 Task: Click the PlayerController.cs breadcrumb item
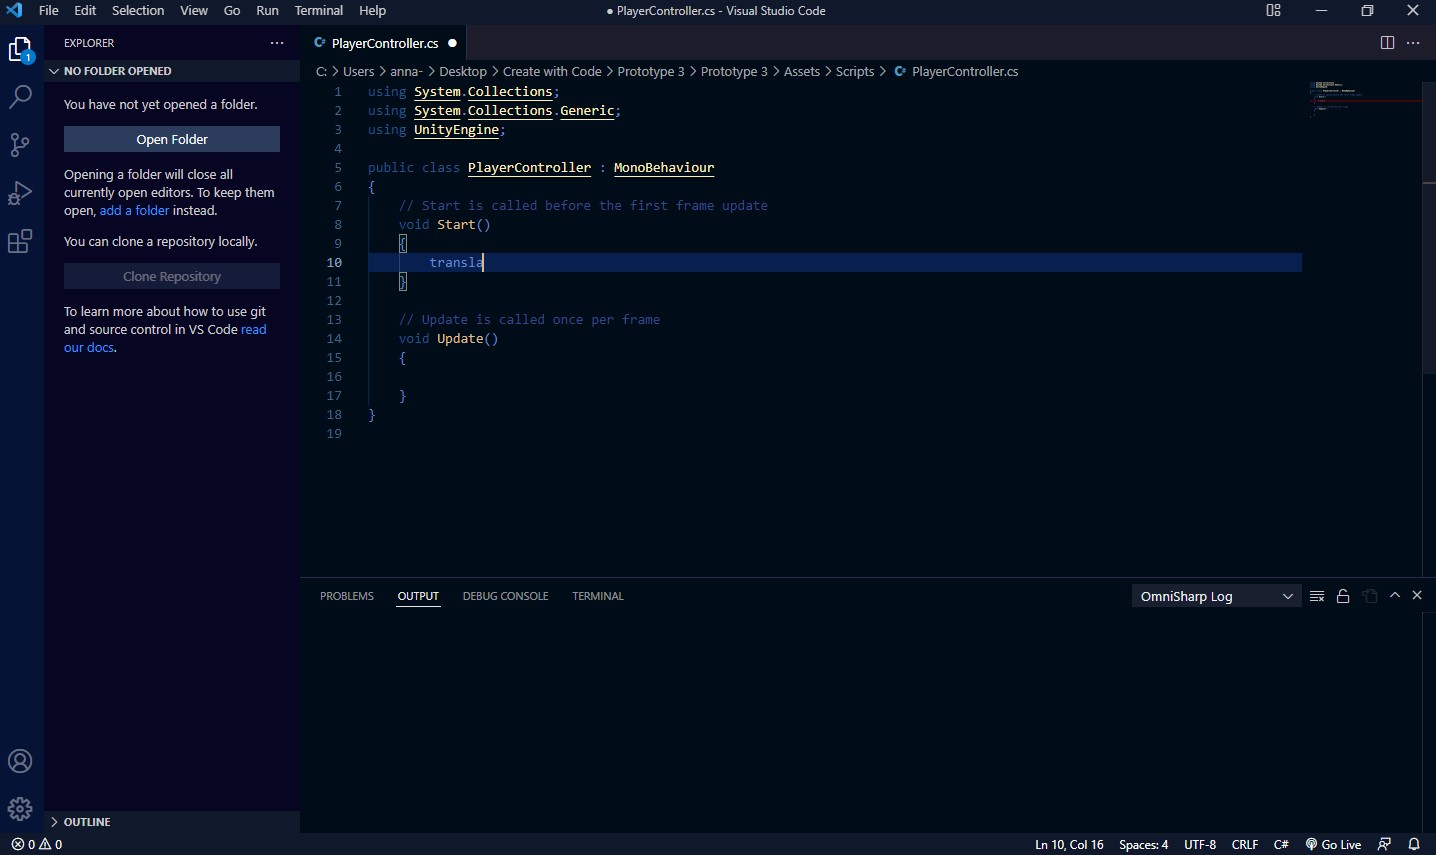click(x=956, y=72)
